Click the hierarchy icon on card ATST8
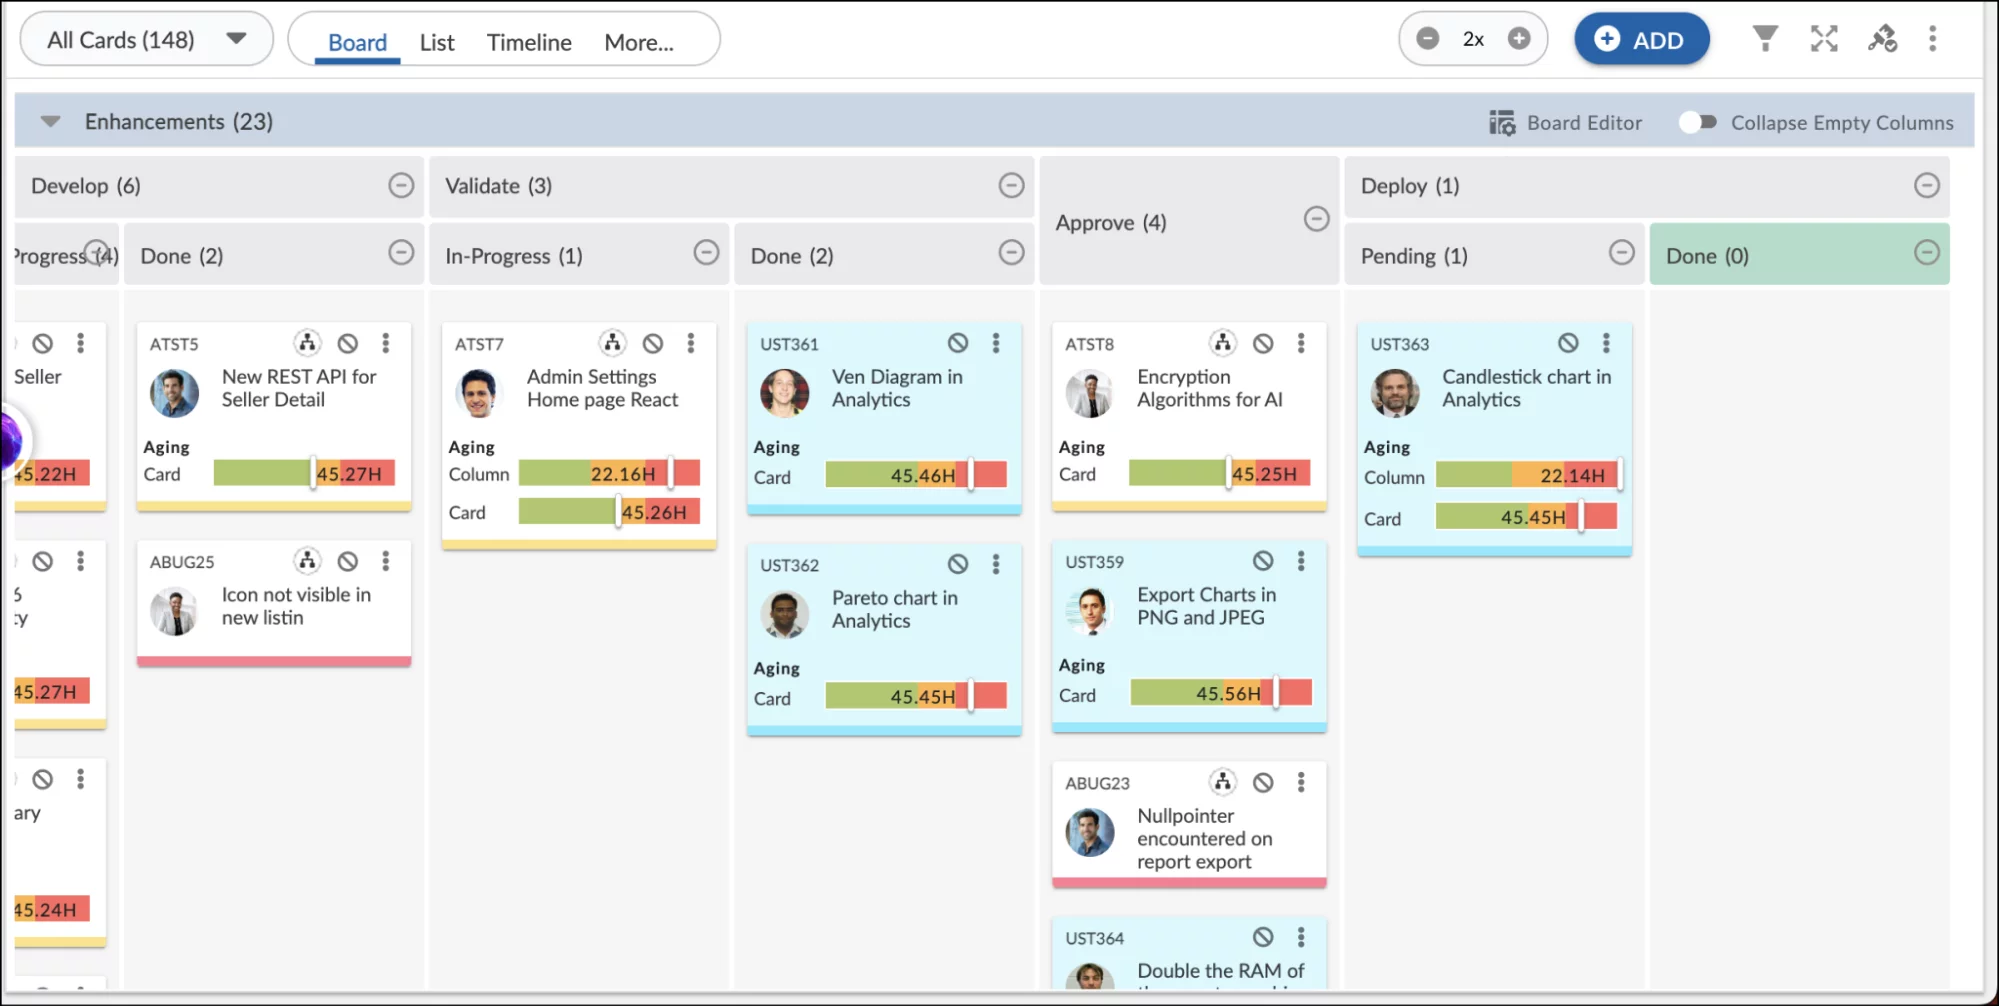The width and height of the screenshot is (1999, 1007). [x=1222, y=342]
